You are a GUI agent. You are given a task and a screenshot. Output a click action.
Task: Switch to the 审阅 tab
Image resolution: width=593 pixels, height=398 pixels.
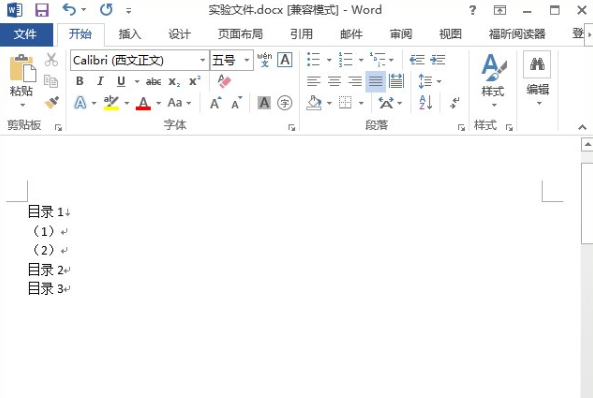(401, 34)
